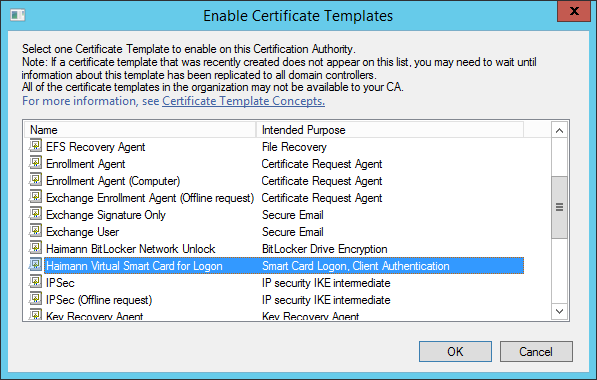Click Secure Email for Exchange User
This screenshot has width=597, height=380.
(x=293, y=232)
